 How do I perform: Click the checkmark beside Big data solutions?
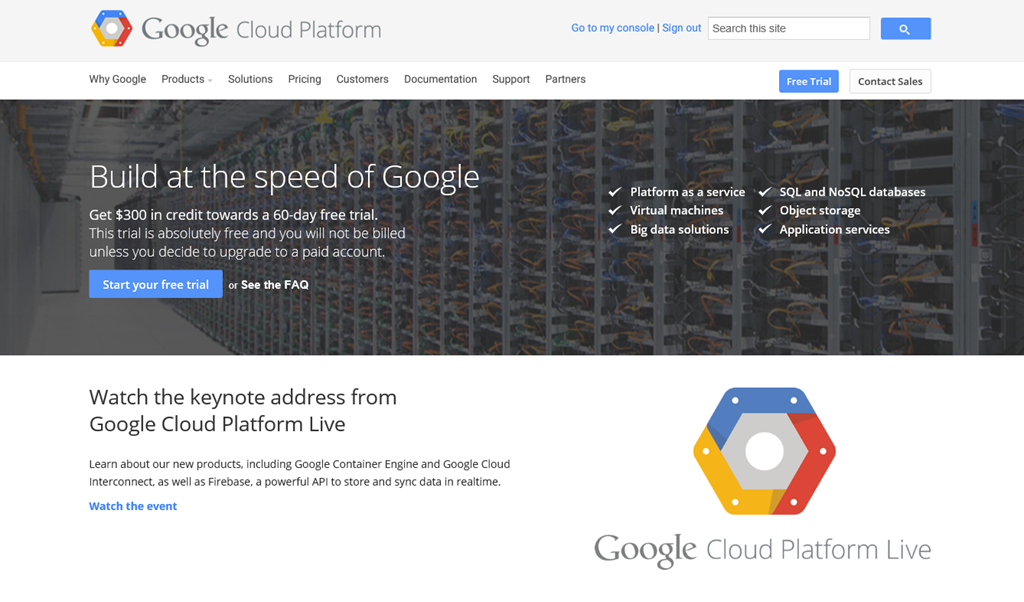click(615, 229)
